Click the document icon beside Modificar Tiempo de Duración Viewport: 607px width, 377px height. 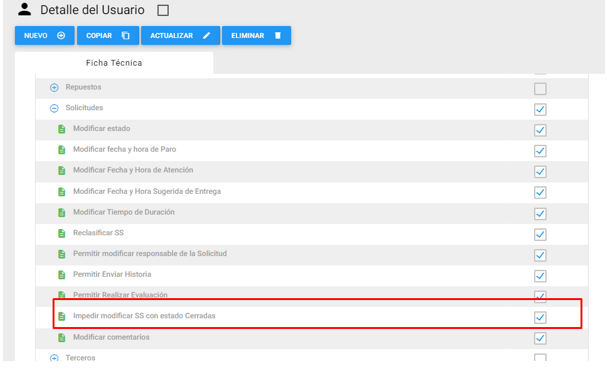click(62, 212)
